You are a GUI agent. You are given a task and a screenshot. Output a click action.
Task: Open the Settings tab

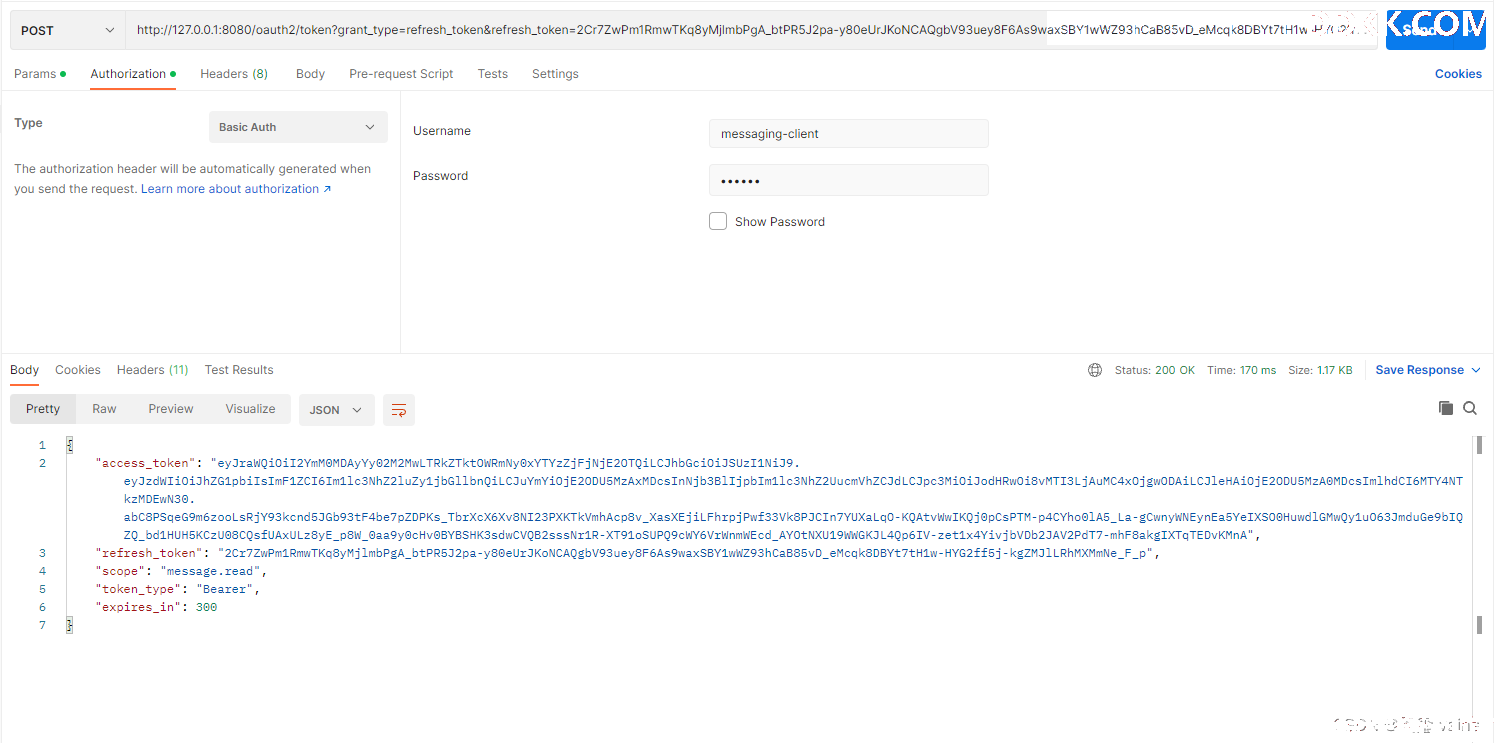click(555, 74)
